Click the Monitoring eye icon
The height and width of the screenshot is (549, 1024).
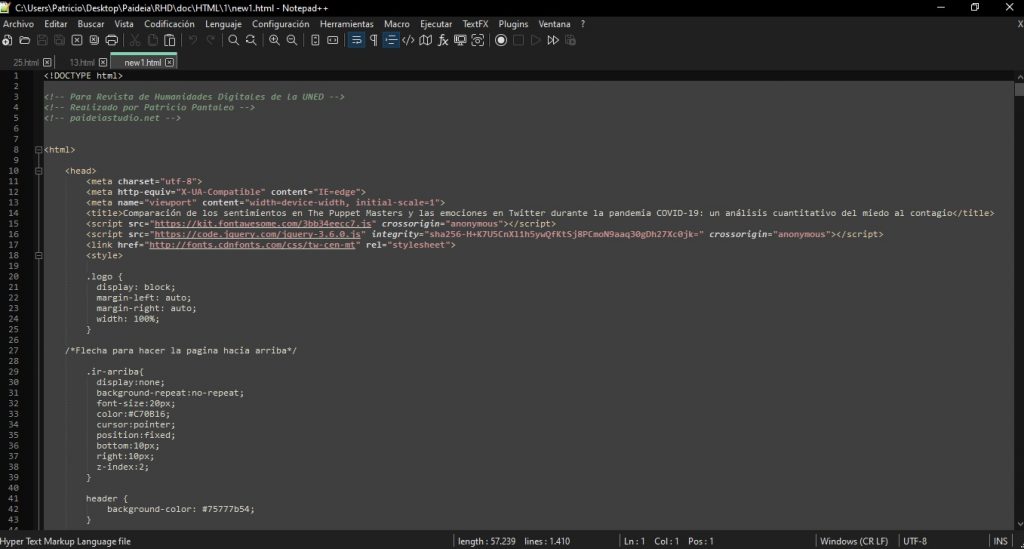coord(478,40)
